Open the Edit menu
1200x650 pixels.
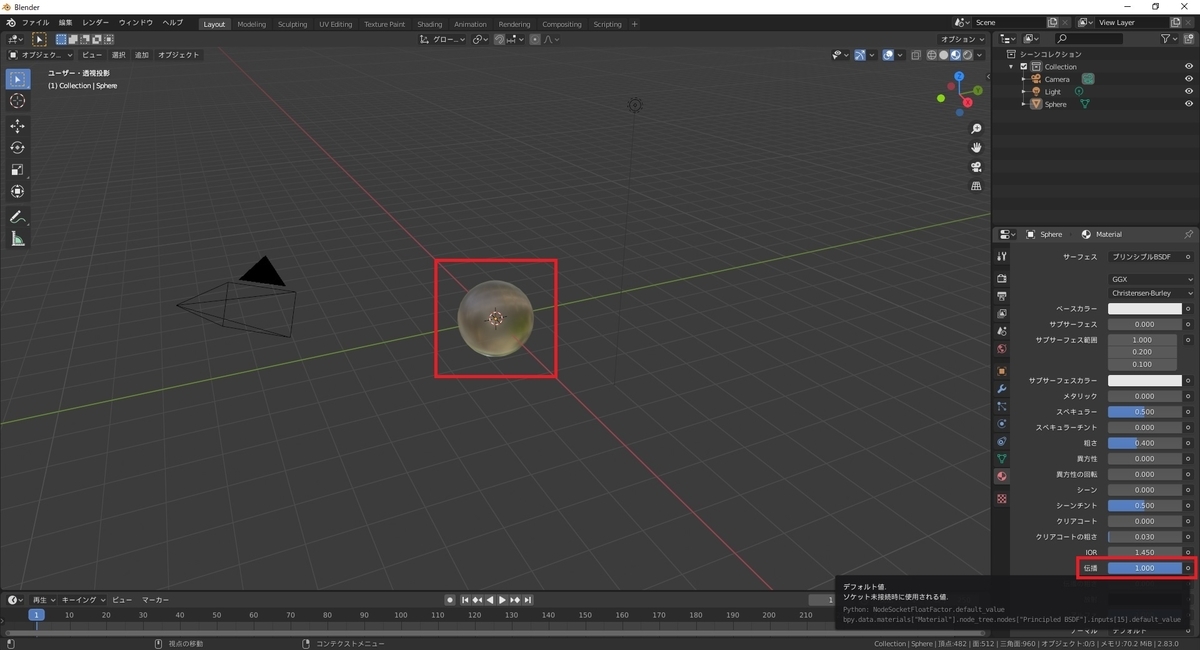tap(65, 22)
